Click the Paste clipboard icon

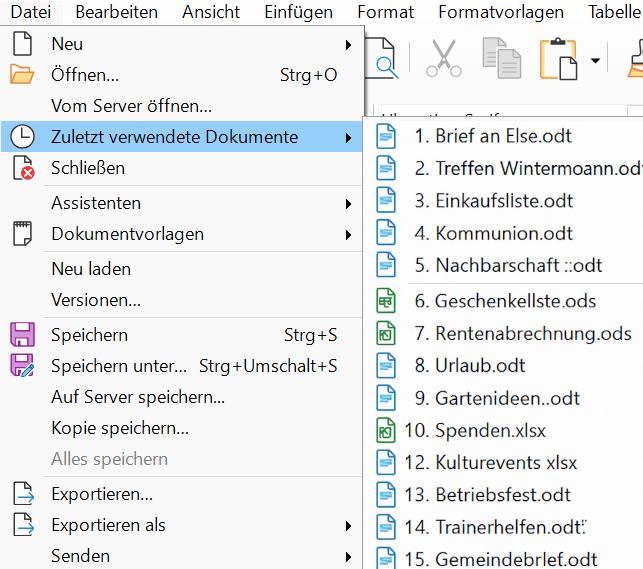(x=559, y=59)
